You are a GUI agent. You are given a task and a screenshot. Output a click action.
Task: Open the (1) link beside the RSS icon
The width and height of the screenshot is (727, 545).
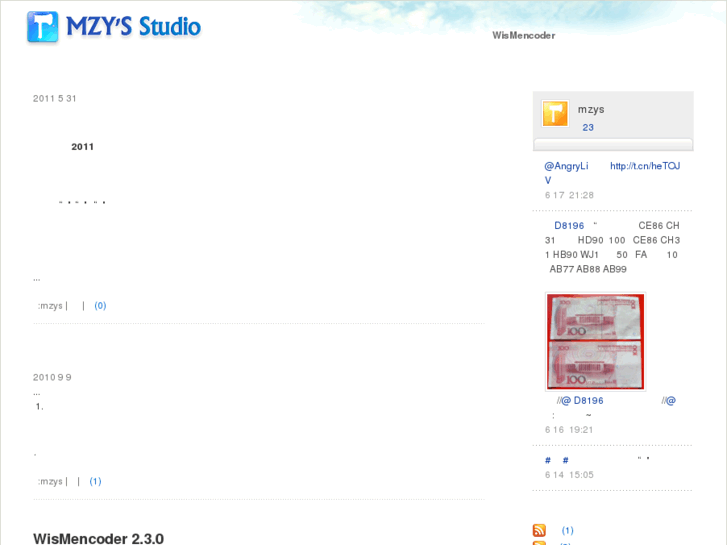[x=568, y=530]
